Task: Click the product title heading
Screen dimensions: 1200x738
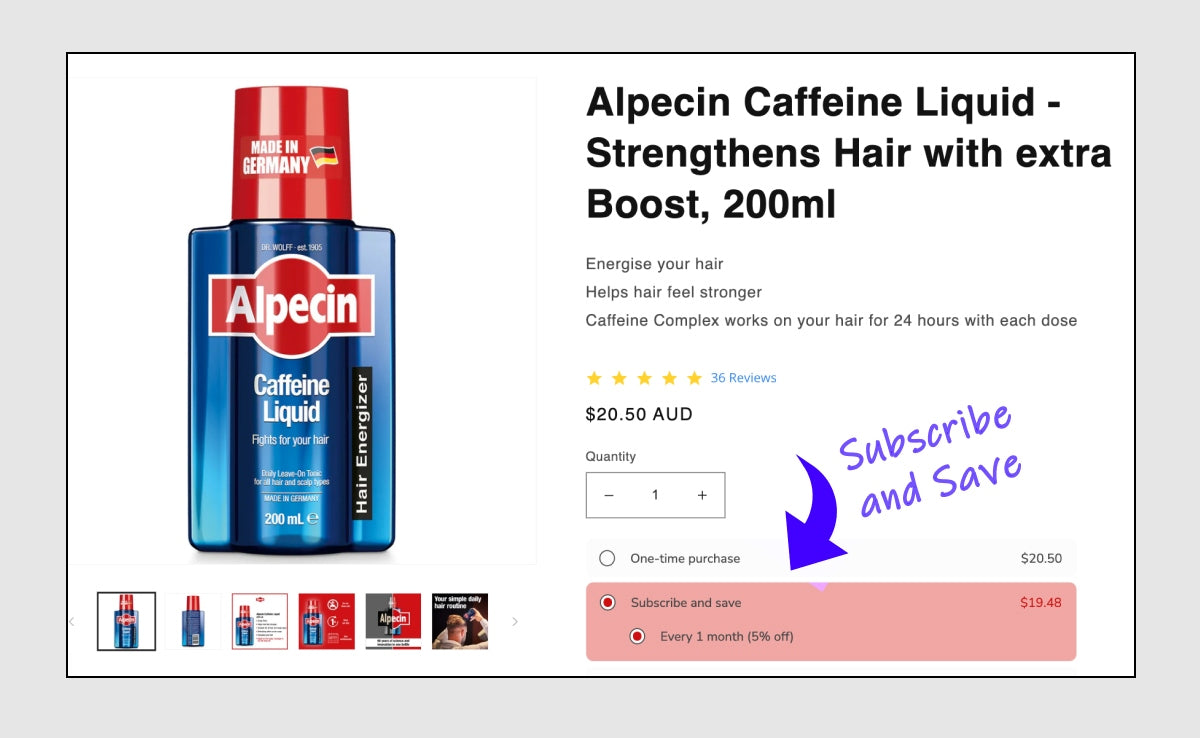Action: click(848, 153)
